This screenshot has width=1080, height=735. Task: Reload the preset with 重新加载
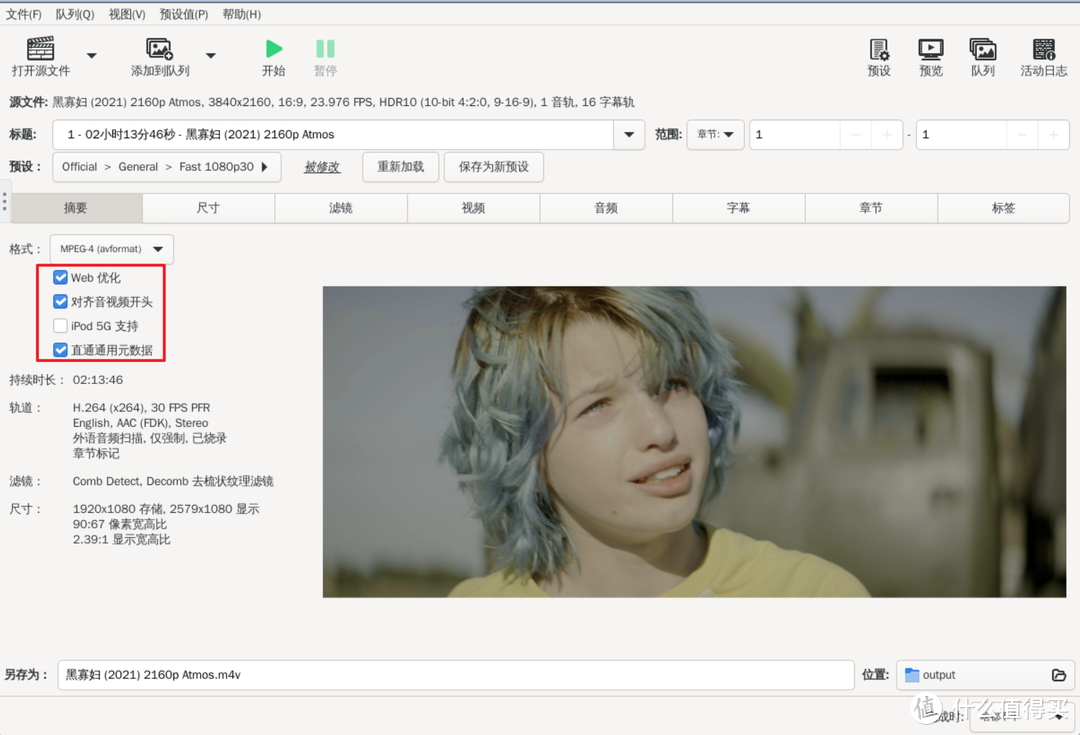(x=400, y=167)
